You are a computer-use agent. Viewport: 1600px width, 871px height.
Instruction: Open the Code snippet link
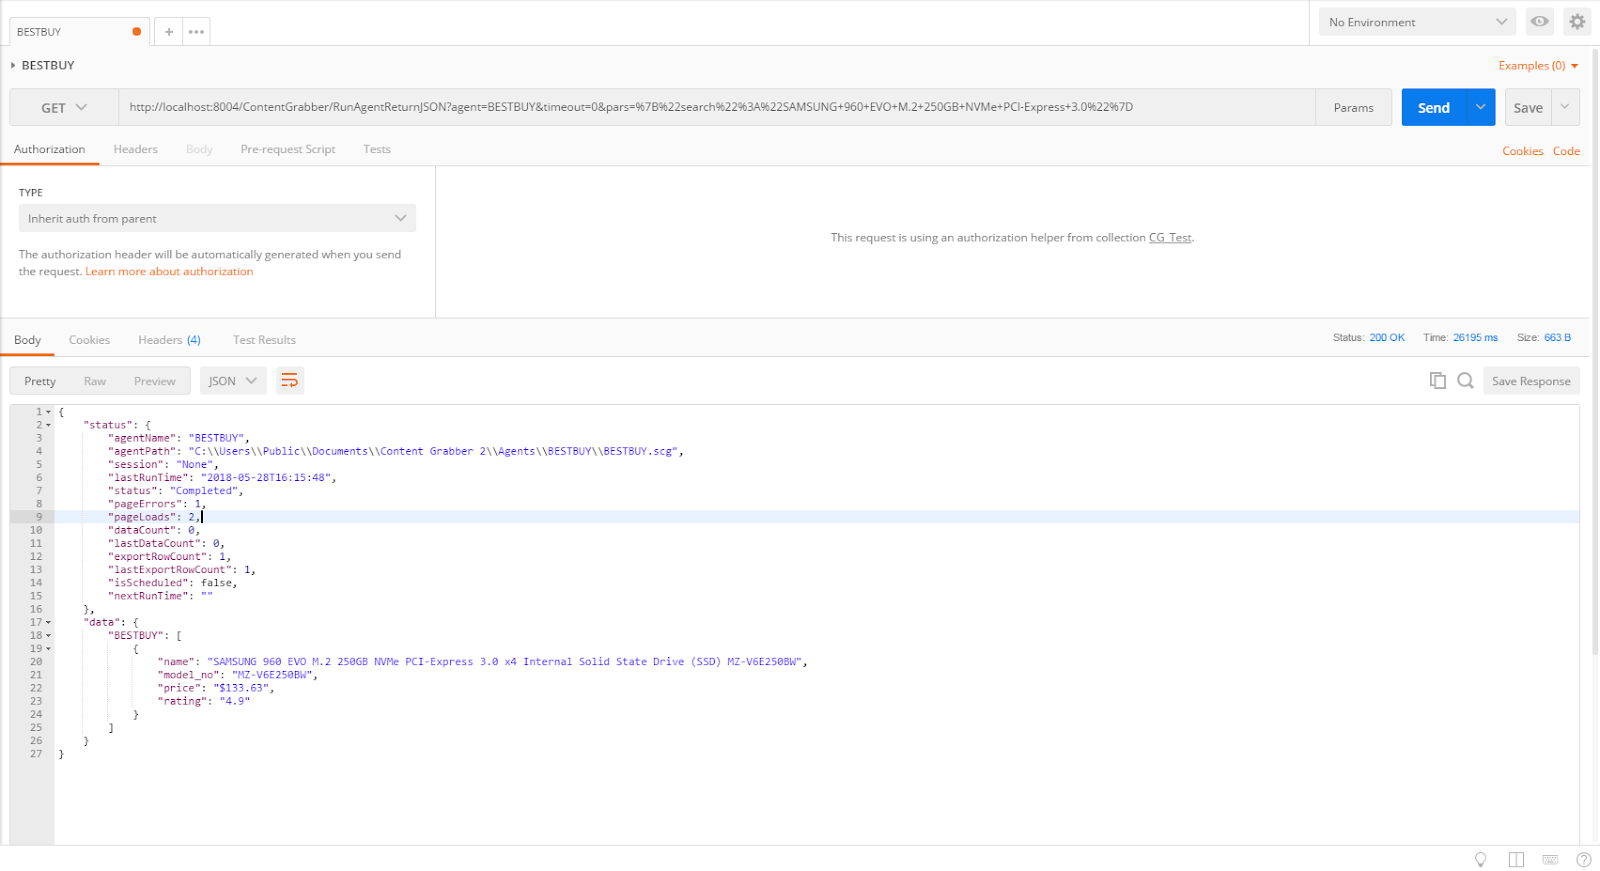coord(1566,151)
